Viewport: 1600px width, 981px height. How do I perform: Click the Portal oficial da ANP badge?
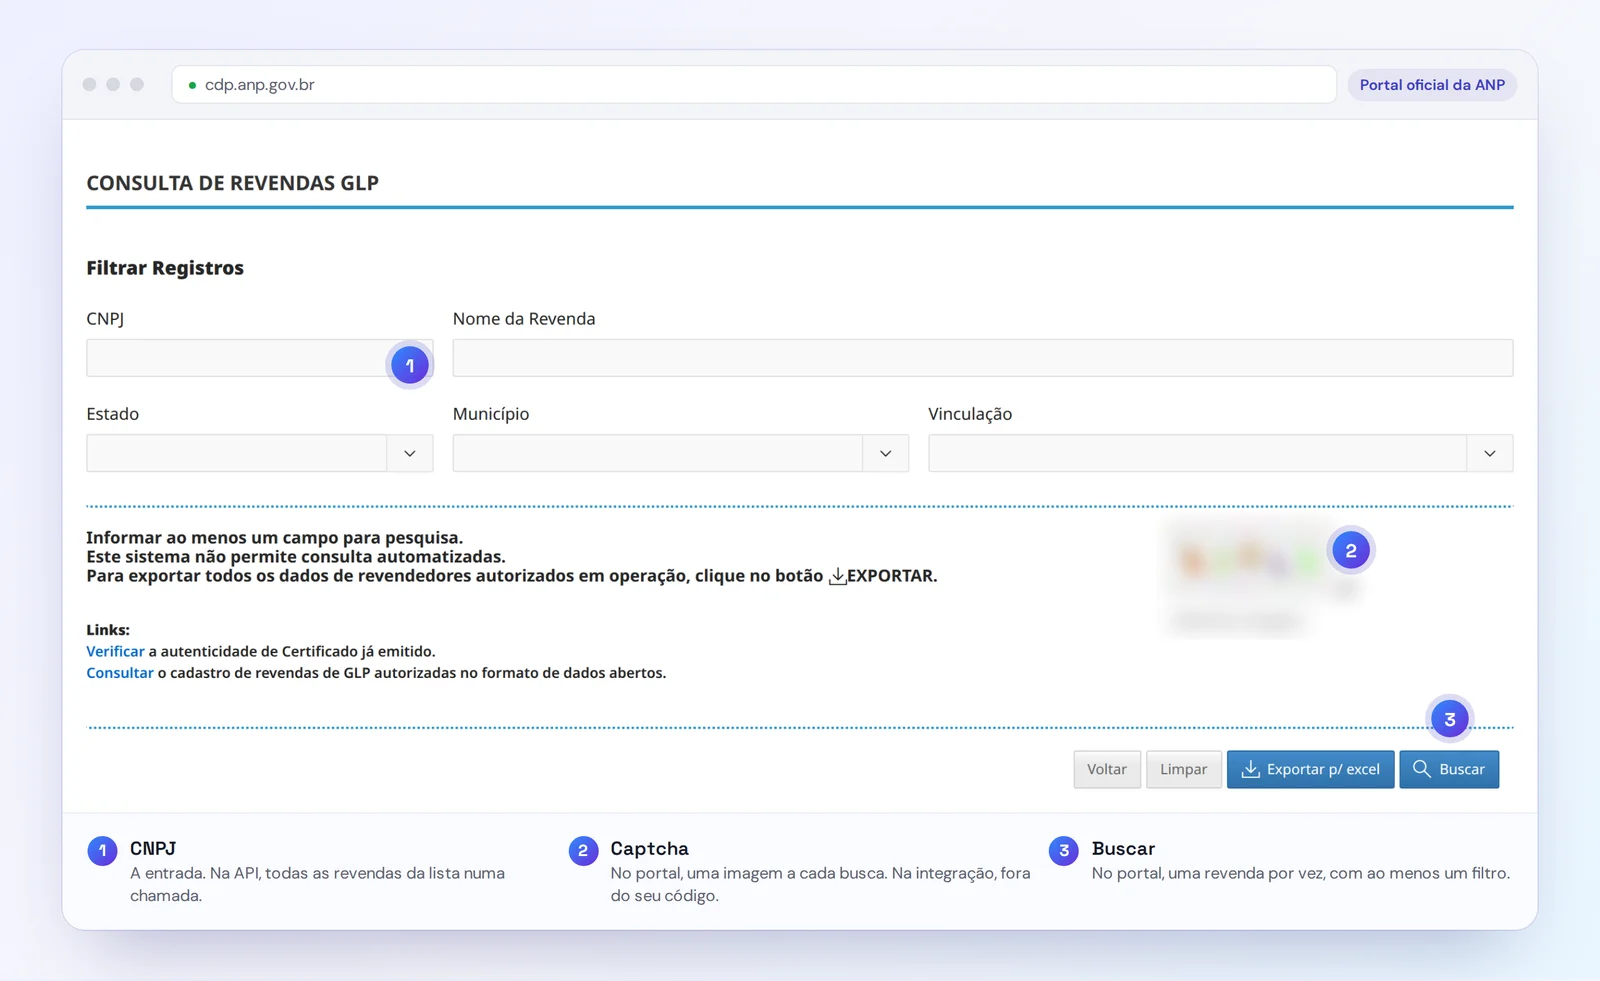tap(1432, 85)
